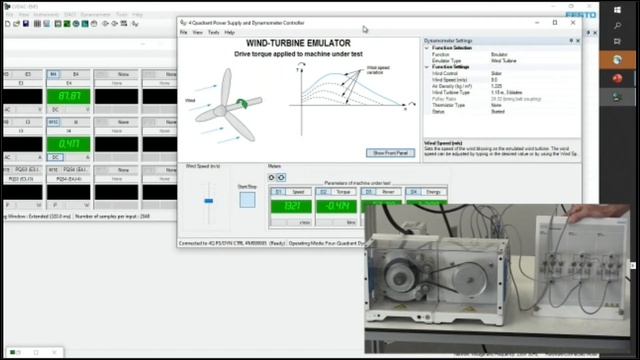Open Windows search icon in taskbar
The image size is (640, 360).
[618, 26]
